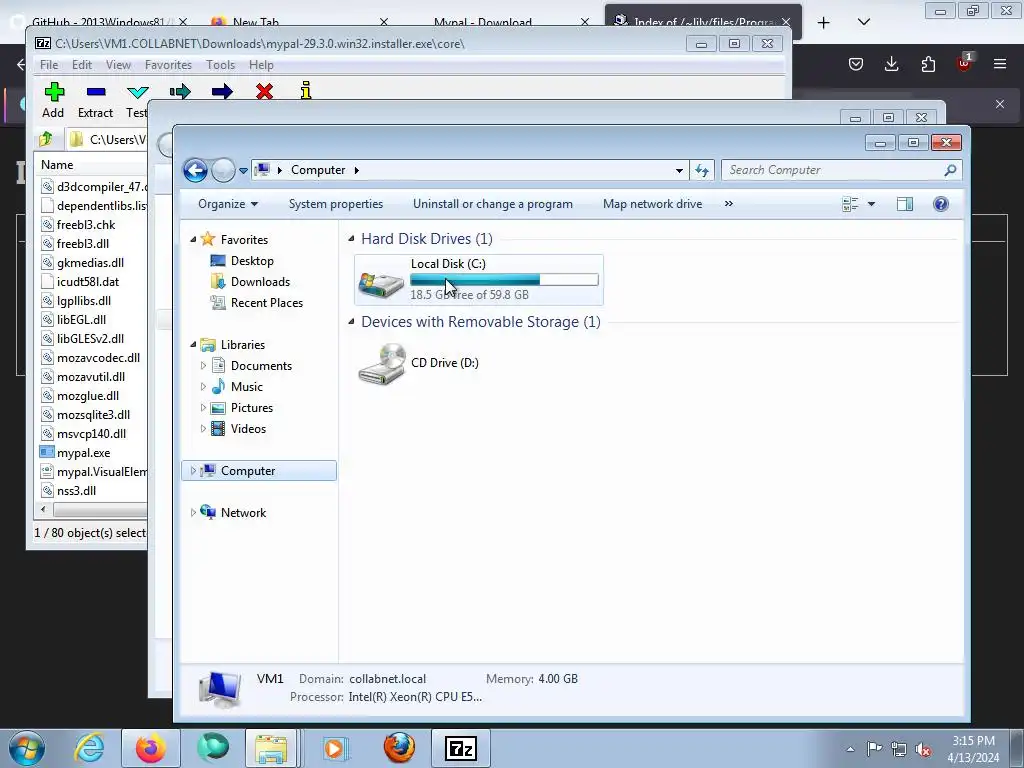Collapse the Favorites tree node
Screen dimensions: 1024x768
(193, 240)
